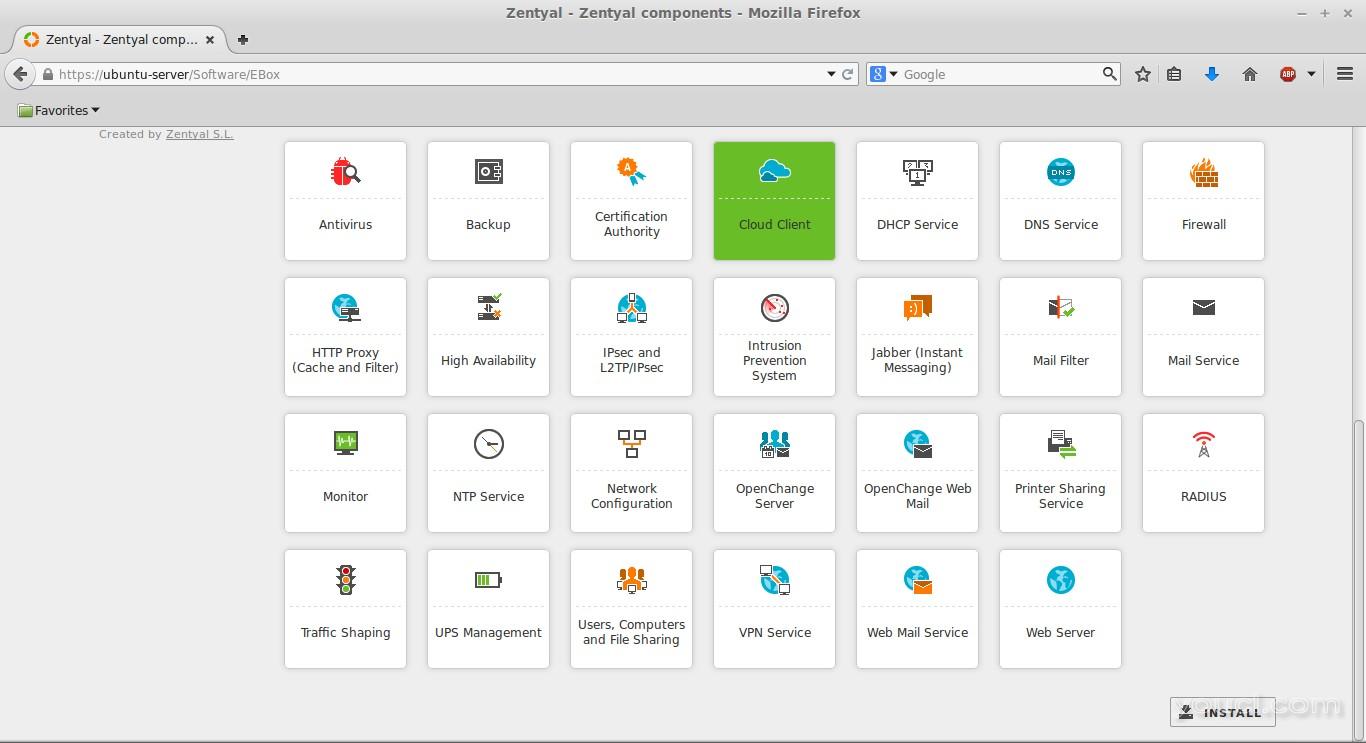
Task: Select the UPS Management component
Action: (488, 609)
